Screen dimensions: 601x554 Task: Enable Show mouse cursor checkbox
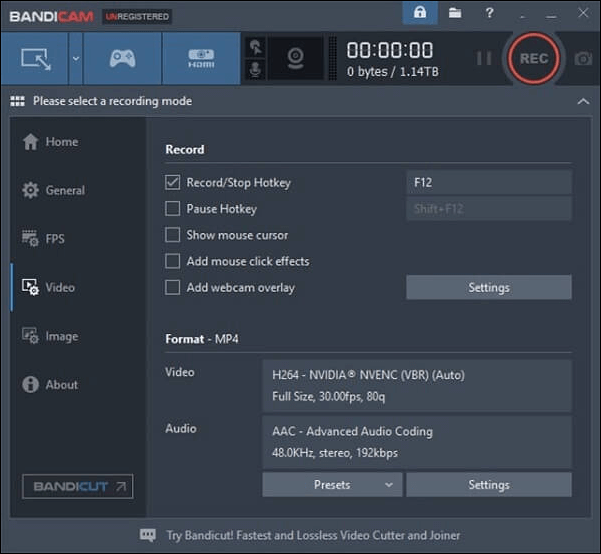click(173, 235)
